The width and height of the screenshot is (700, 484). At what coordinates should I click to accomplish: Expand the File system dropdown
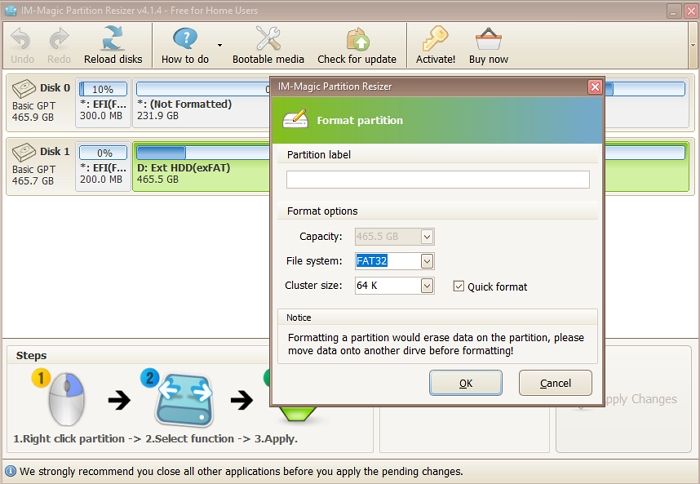(x=427, y=261)
